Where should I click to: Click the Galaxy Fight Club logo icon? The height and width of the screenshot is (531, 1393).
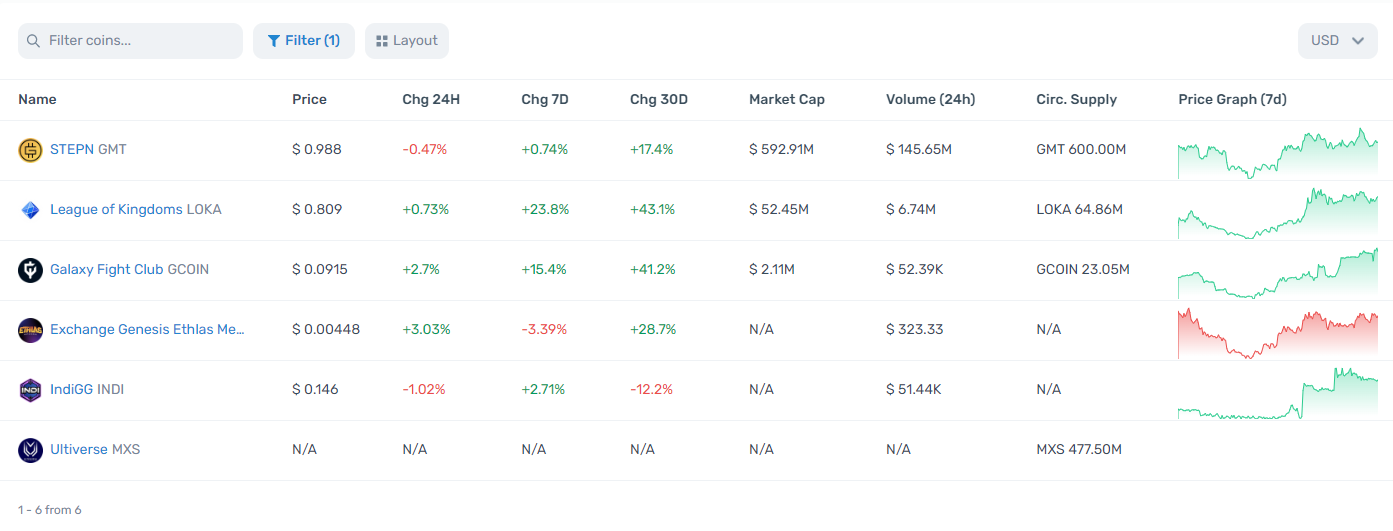[x=30, y=270]
